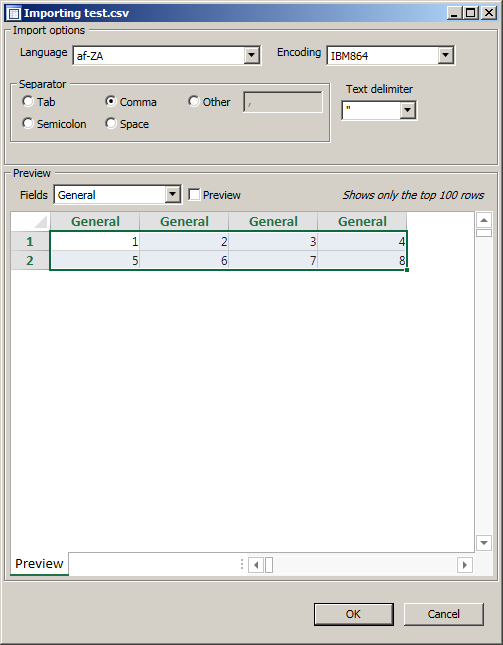Open the Language af-ZA dropdown
The height and width of the screenshot is (645, 503).
(x=252, y=55)
